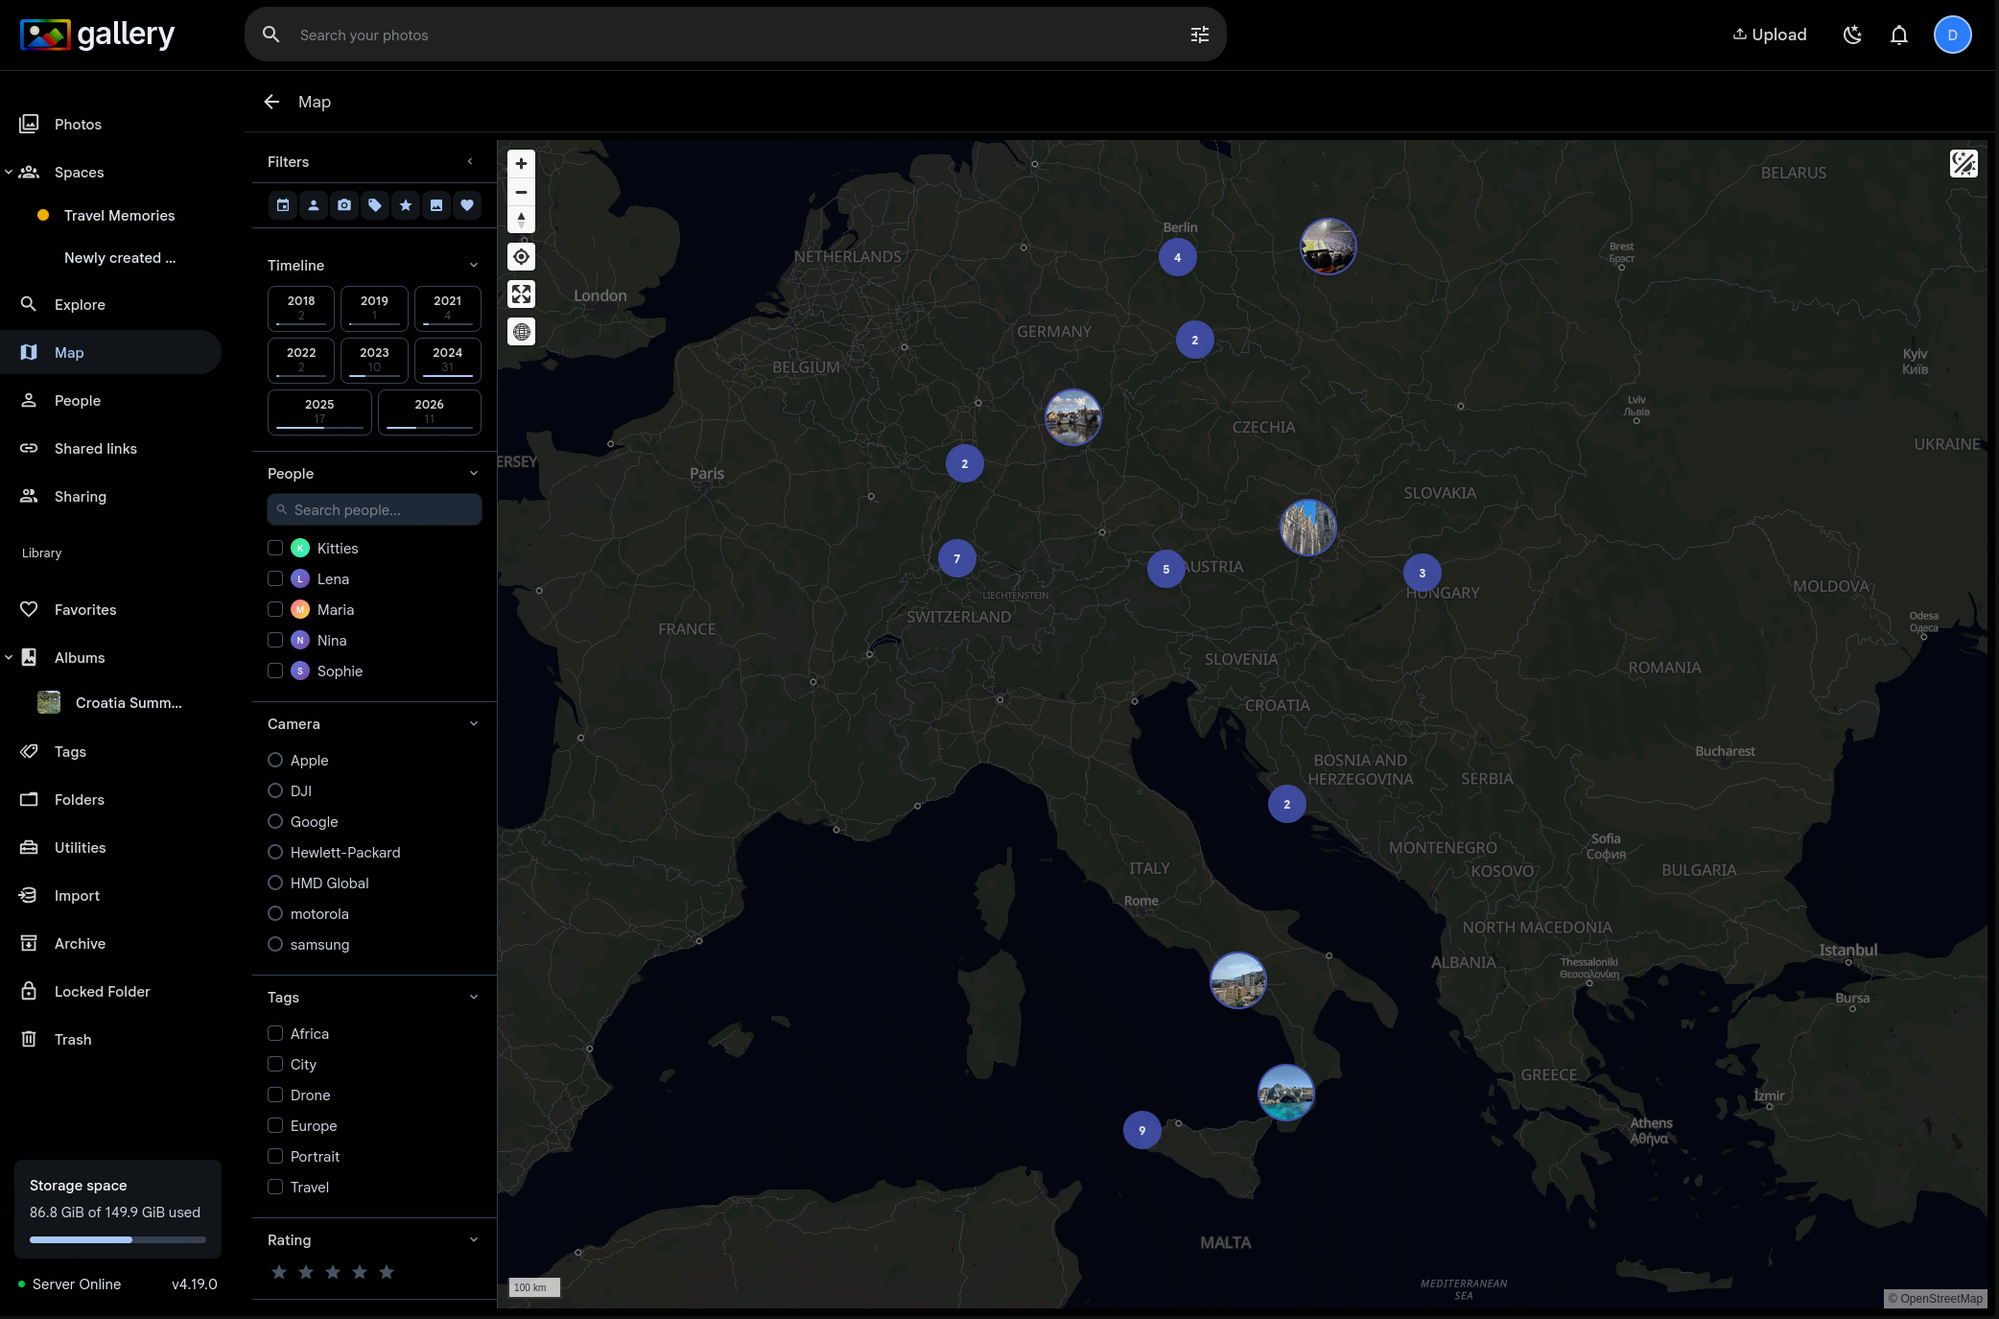The image size is (1999, 1319).
Task: Click the Upload button
Action: pyautogui.click(x=1769, y=33)
